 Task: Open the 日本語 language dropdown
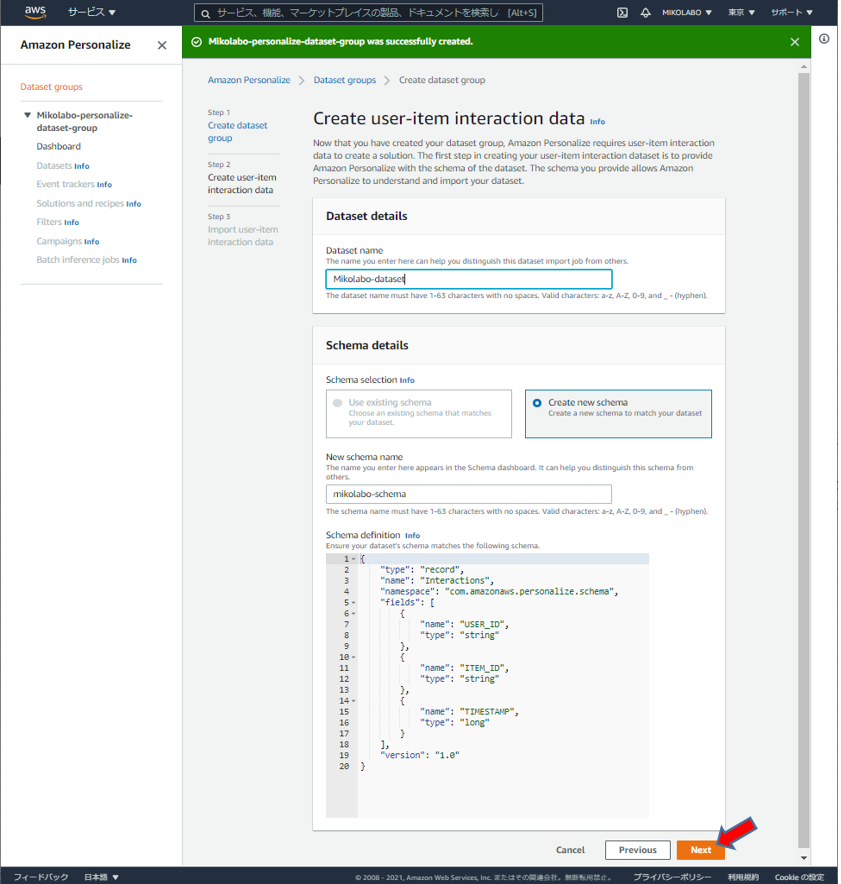tap(102, 877)
